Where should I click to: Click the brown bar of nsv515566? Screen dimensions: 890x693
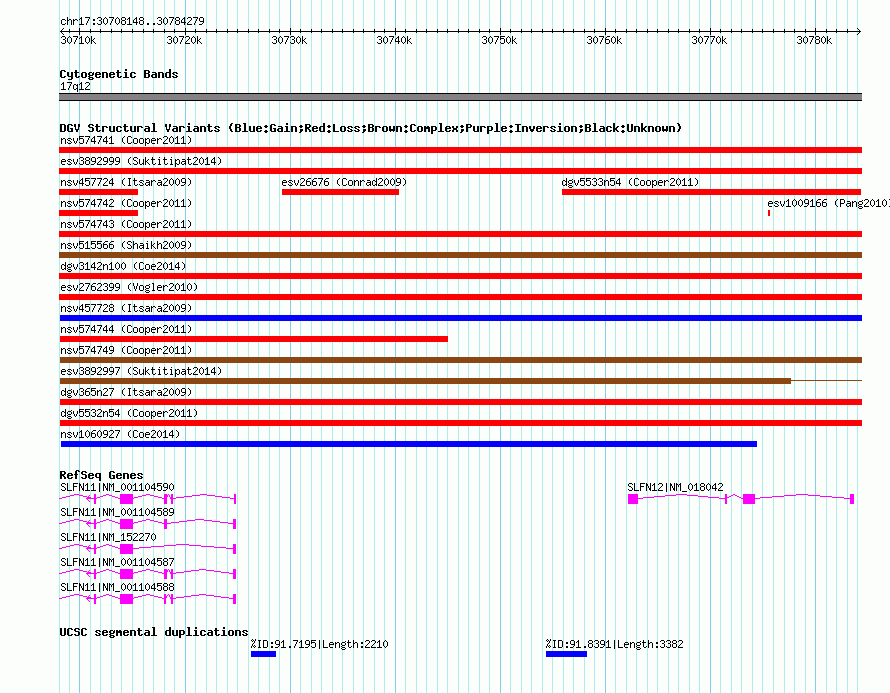click(x=460, y=255)
